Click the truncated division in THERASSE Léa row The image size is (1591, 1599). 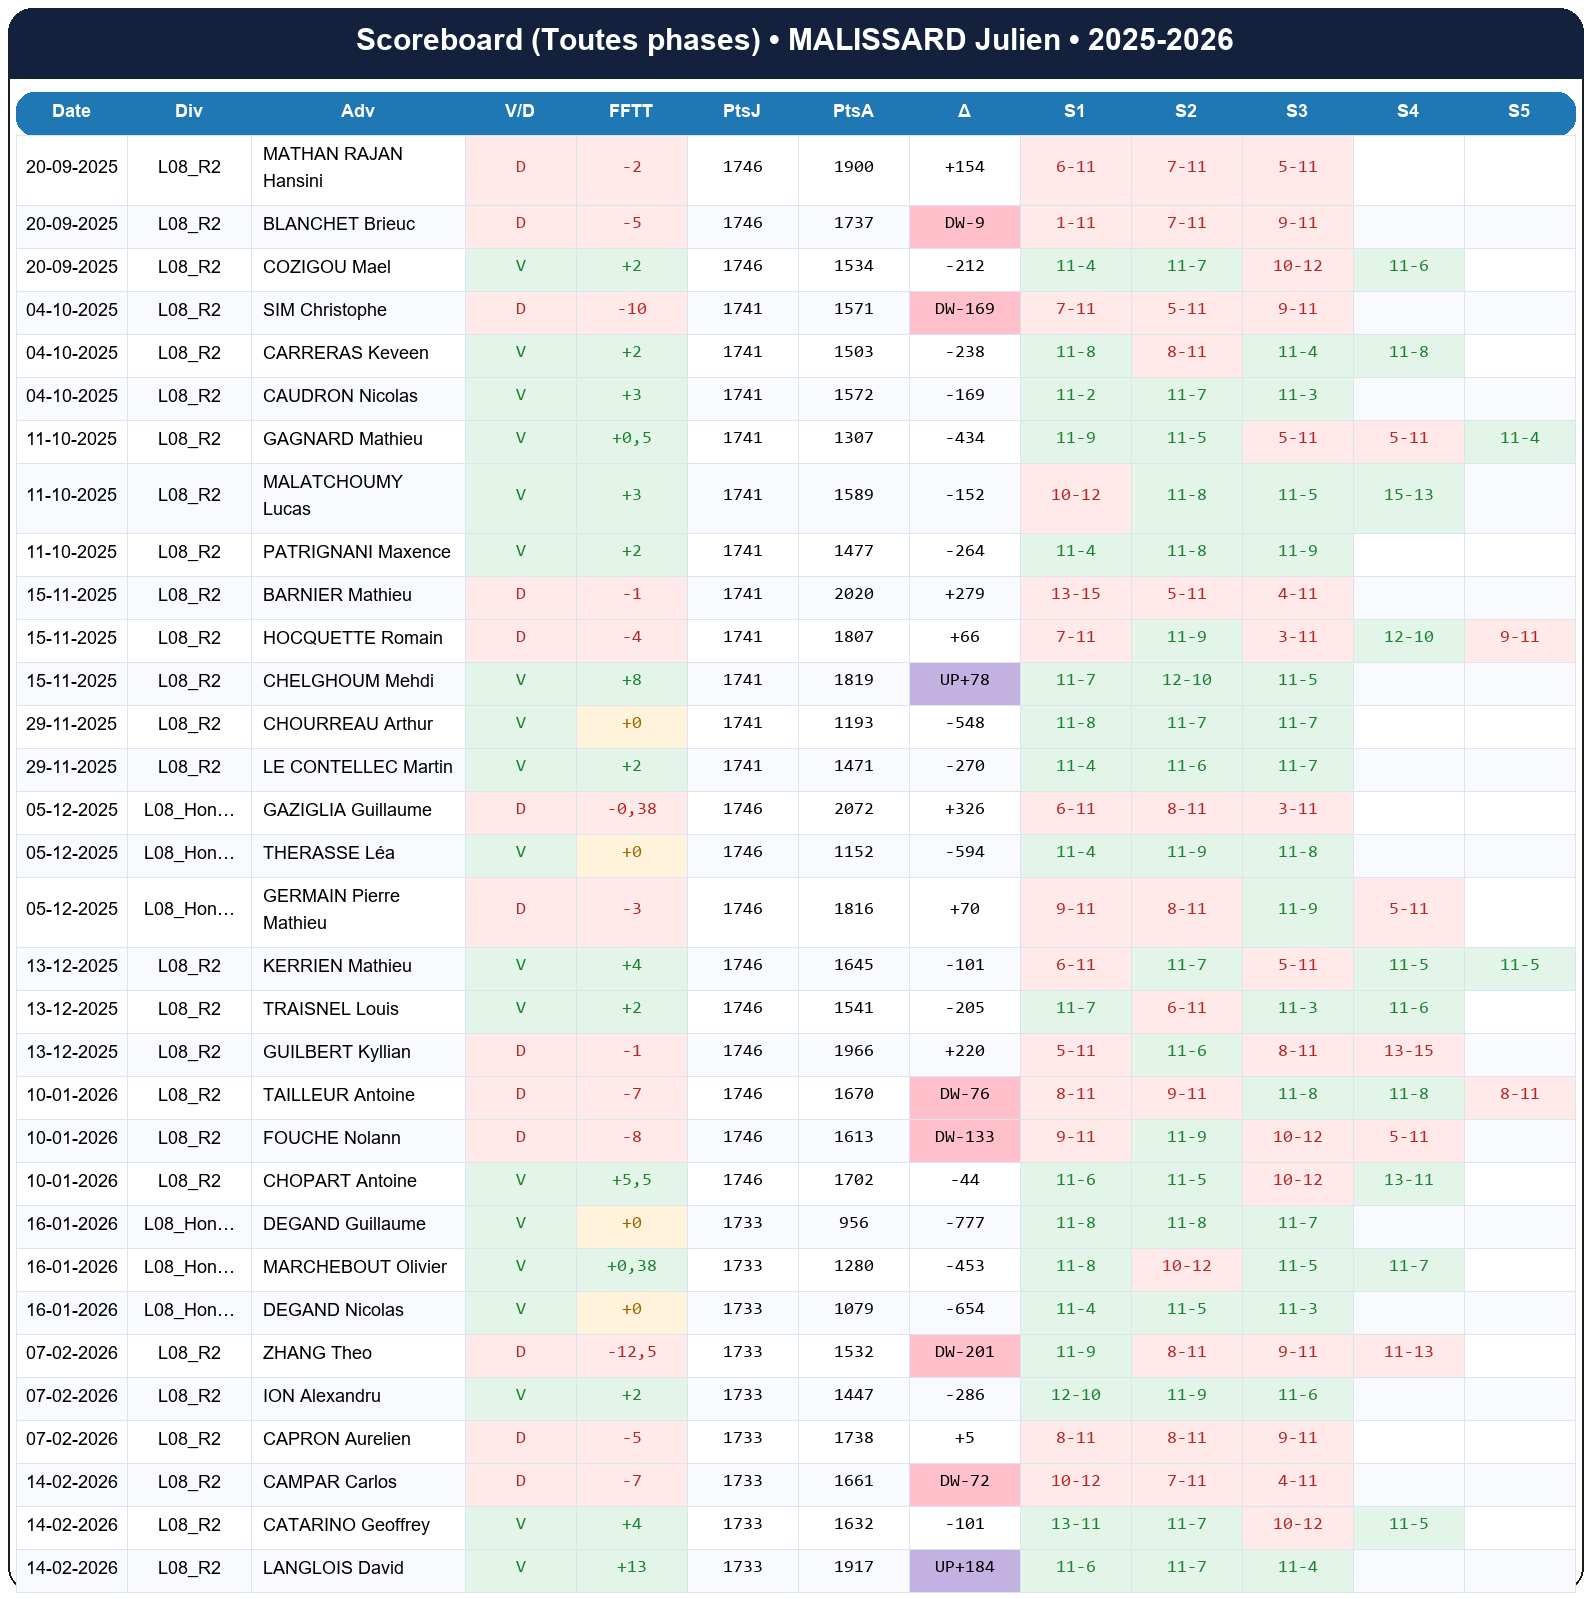pyautogui.click(x=189, y=853)
